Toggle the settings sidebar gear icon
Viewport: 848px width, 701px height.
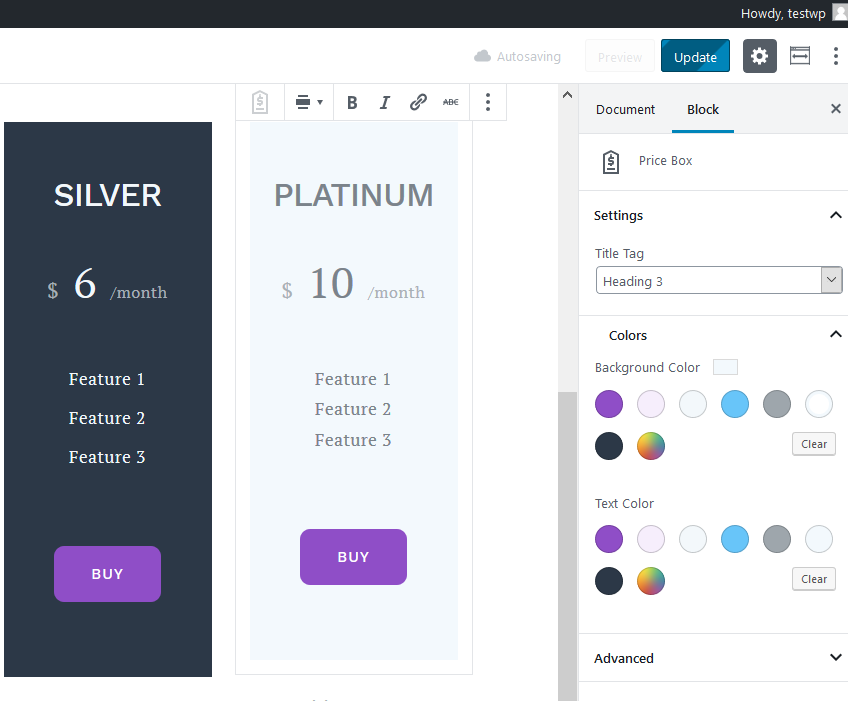760,57
